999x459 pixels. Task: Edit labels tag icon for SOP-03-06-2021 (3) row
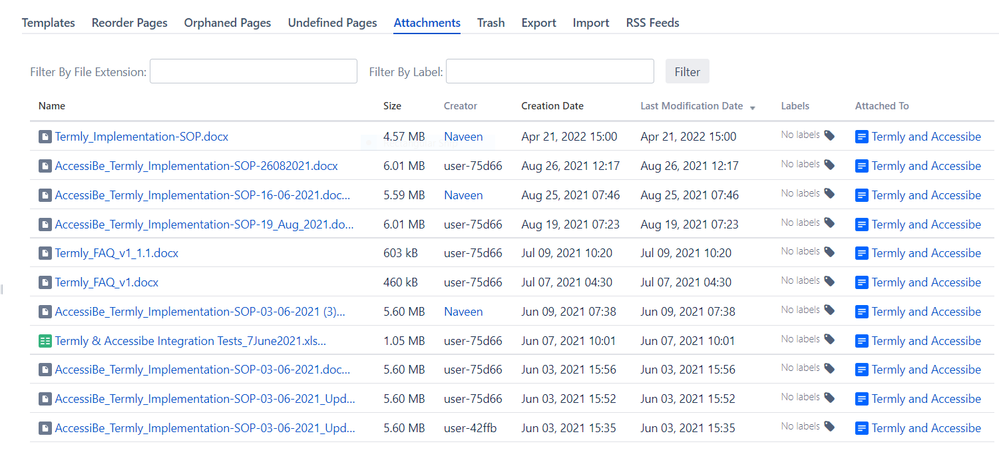[x=829, y=310]
